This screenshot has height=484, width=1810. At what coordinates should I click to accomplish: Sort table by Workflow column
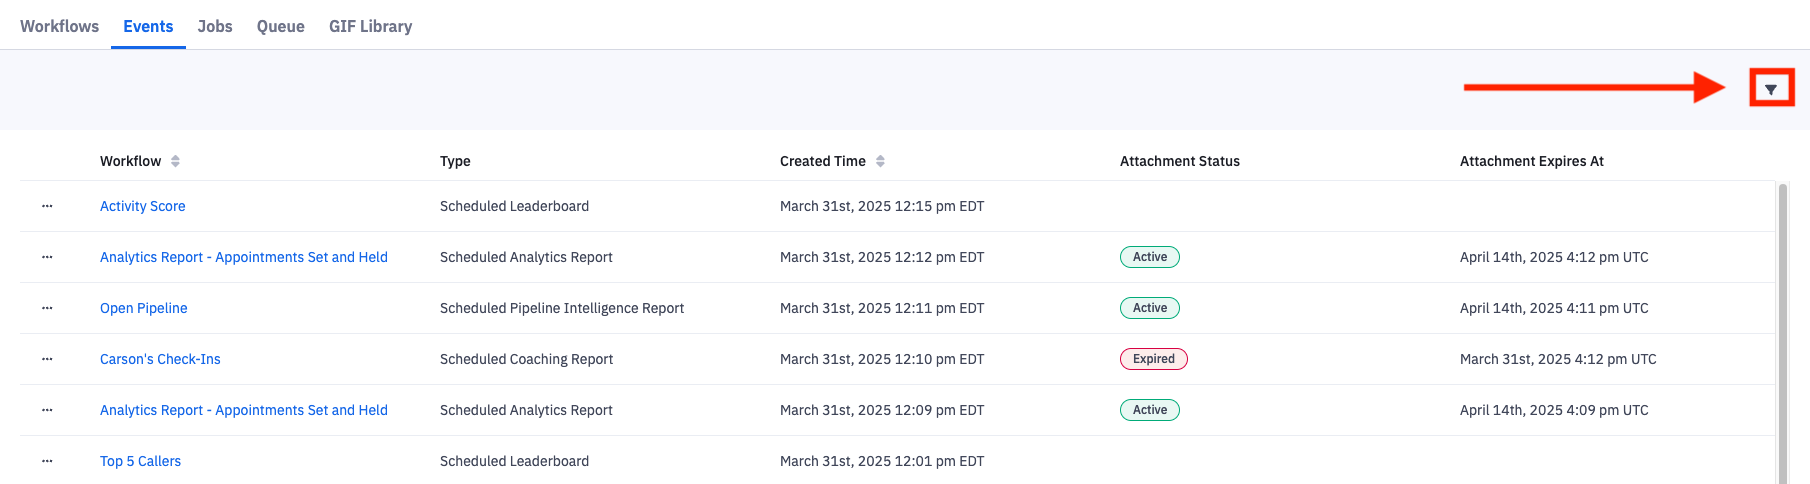175,161
